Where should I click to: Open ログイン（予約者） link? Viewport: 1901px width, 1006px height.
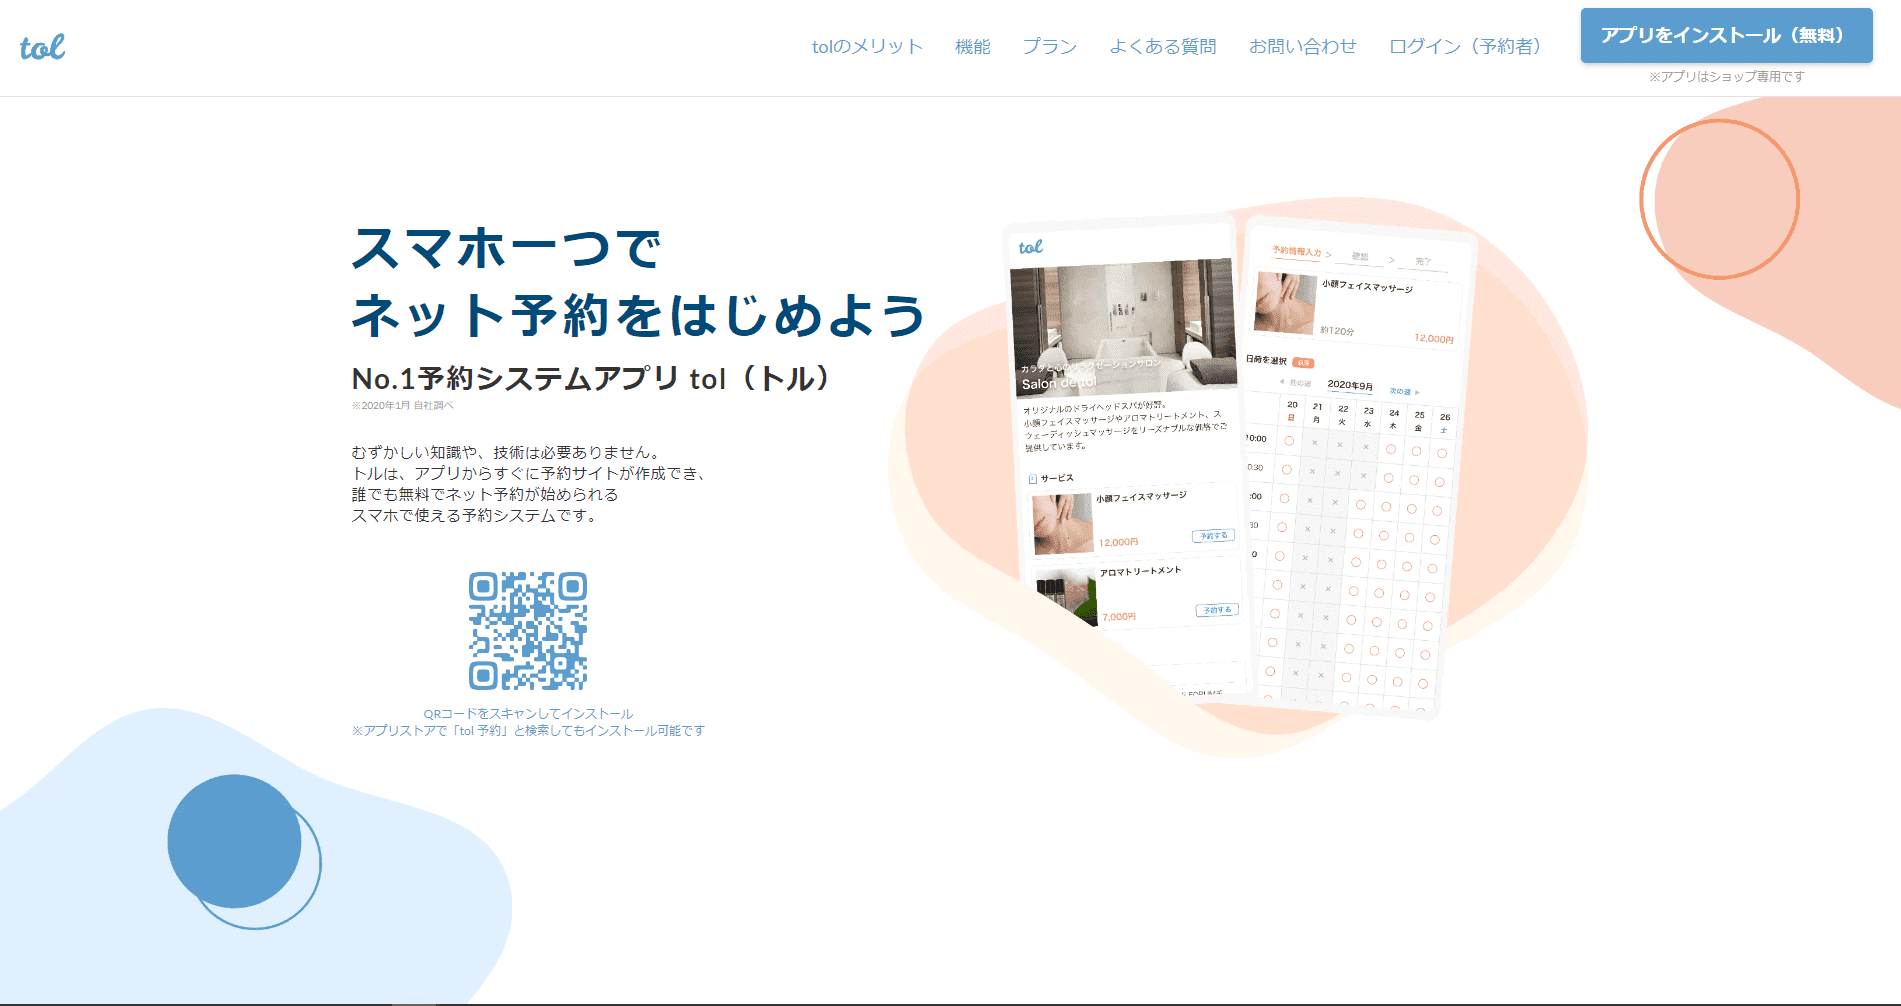pos(1469,46)
